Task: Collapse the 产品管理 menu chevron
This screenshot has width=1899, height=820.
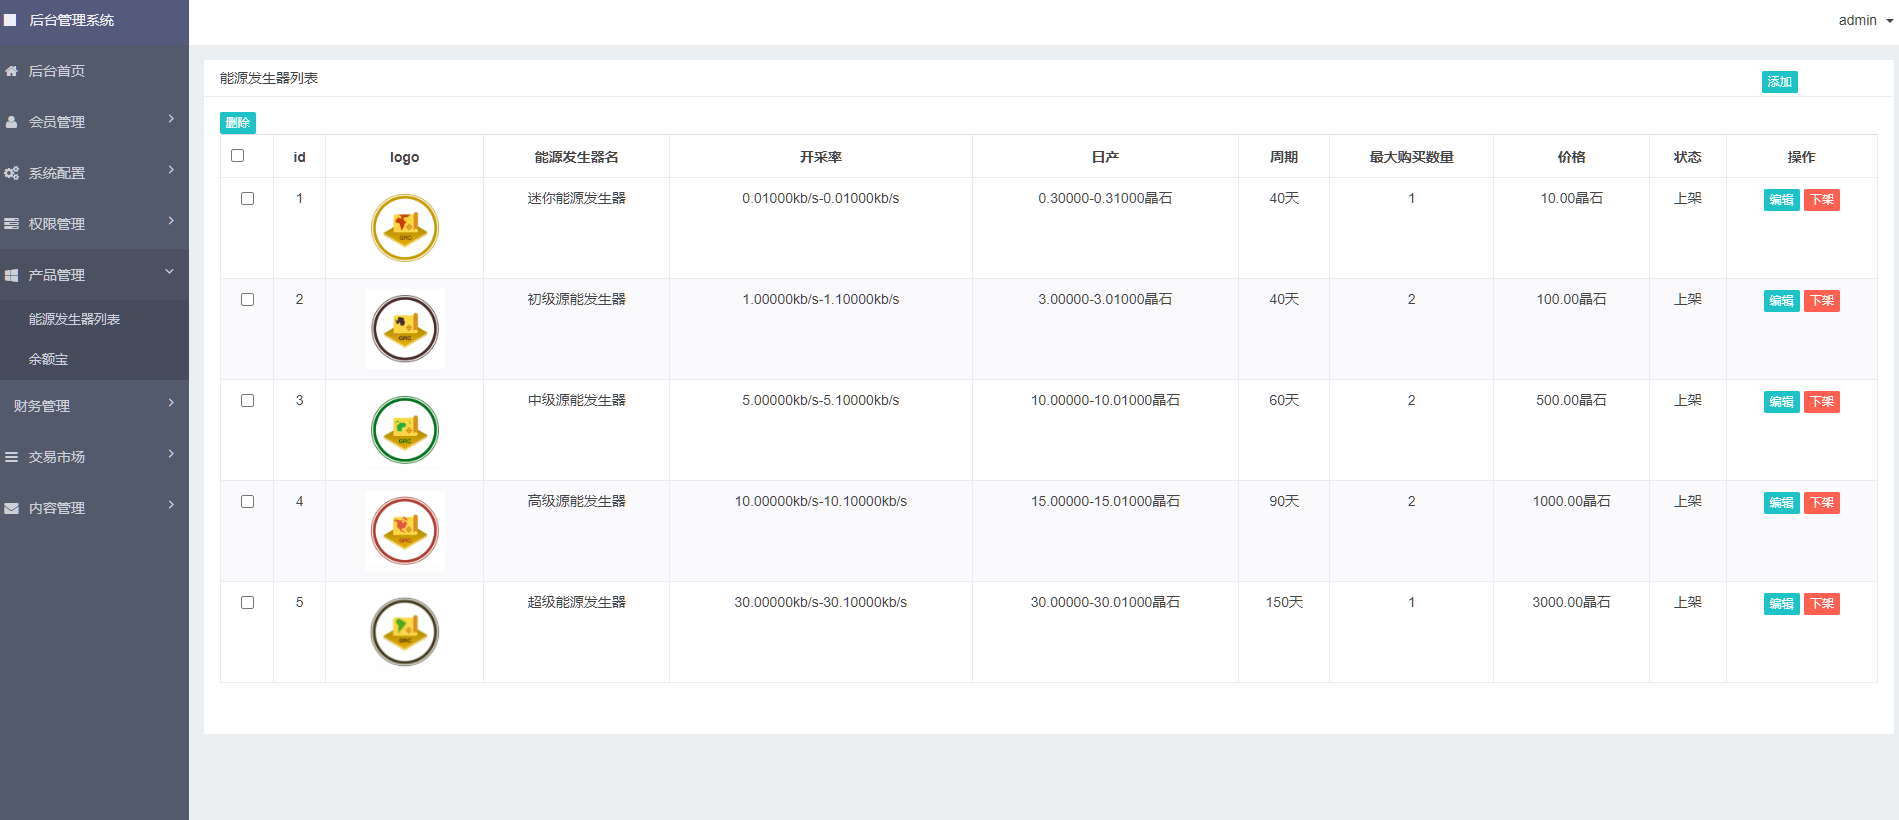Action: pyautogui.click(x=170, y=272)
